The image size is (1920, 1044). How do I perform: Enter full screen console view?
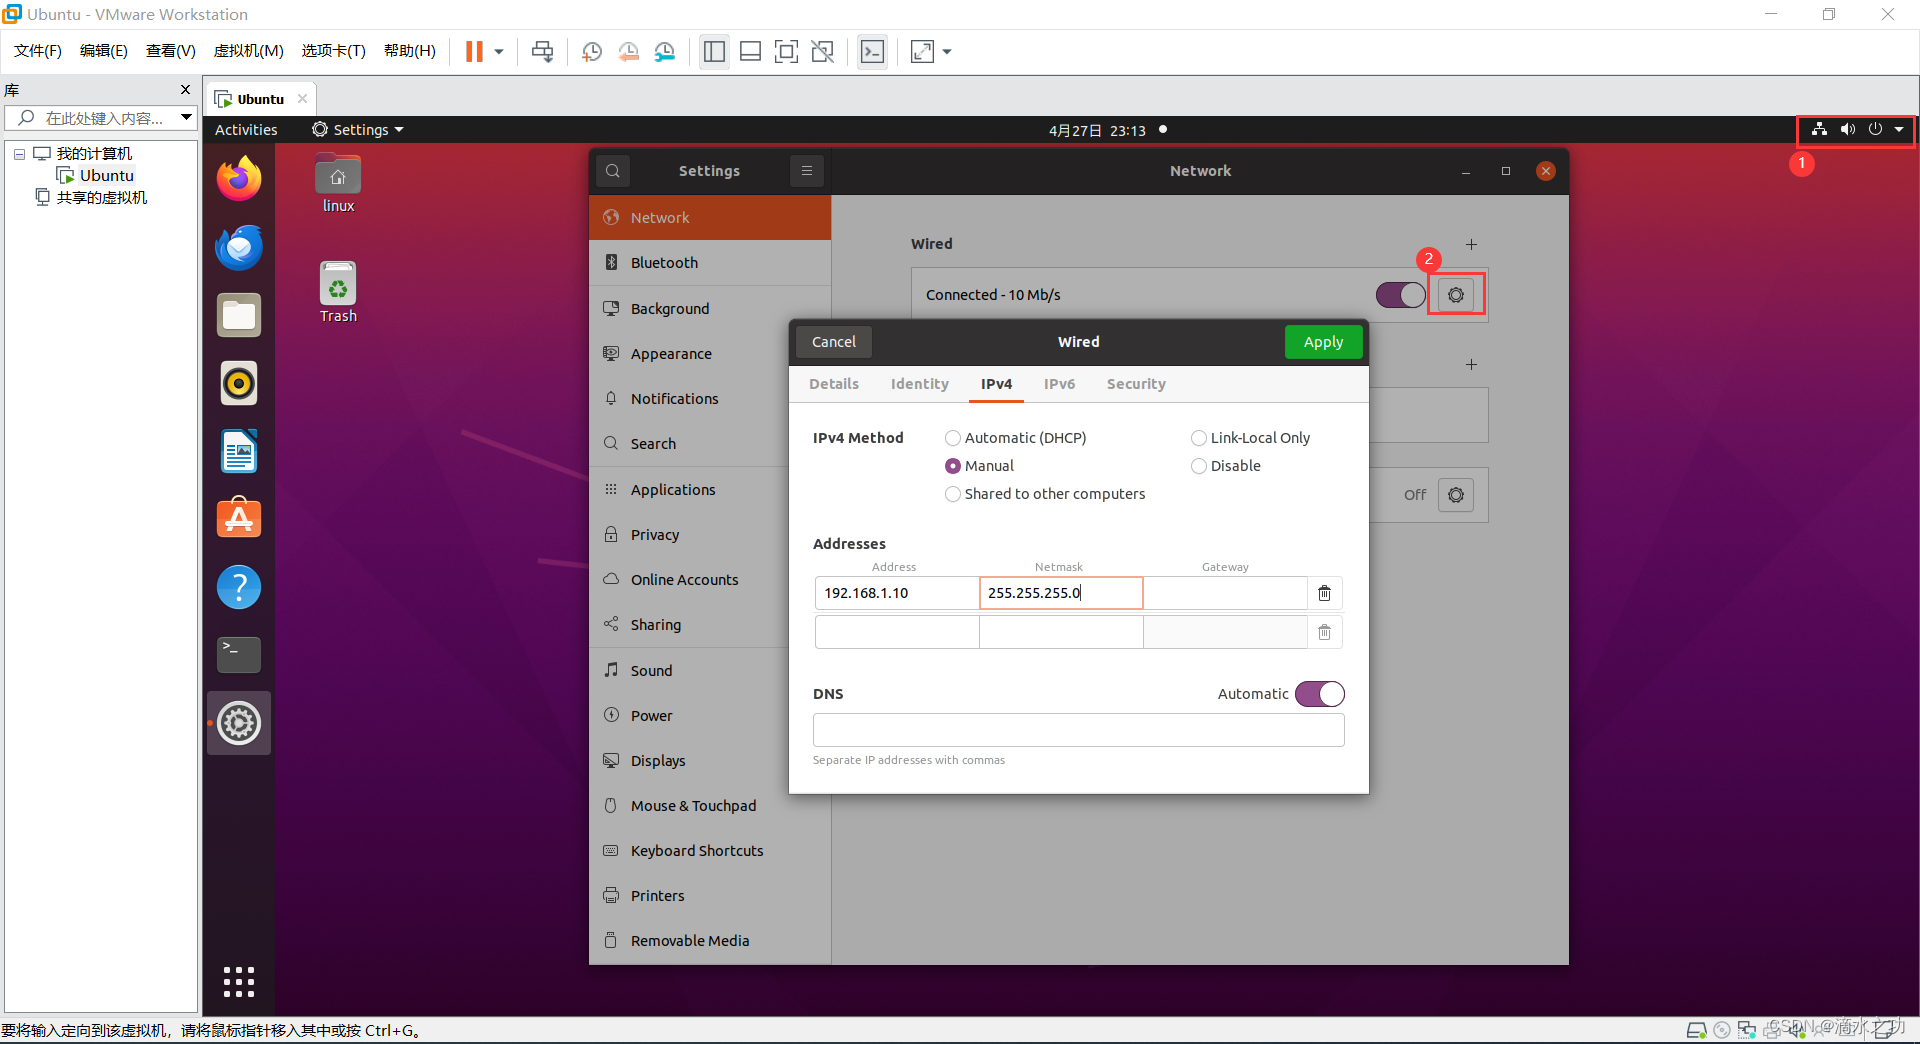coord(787,51)
